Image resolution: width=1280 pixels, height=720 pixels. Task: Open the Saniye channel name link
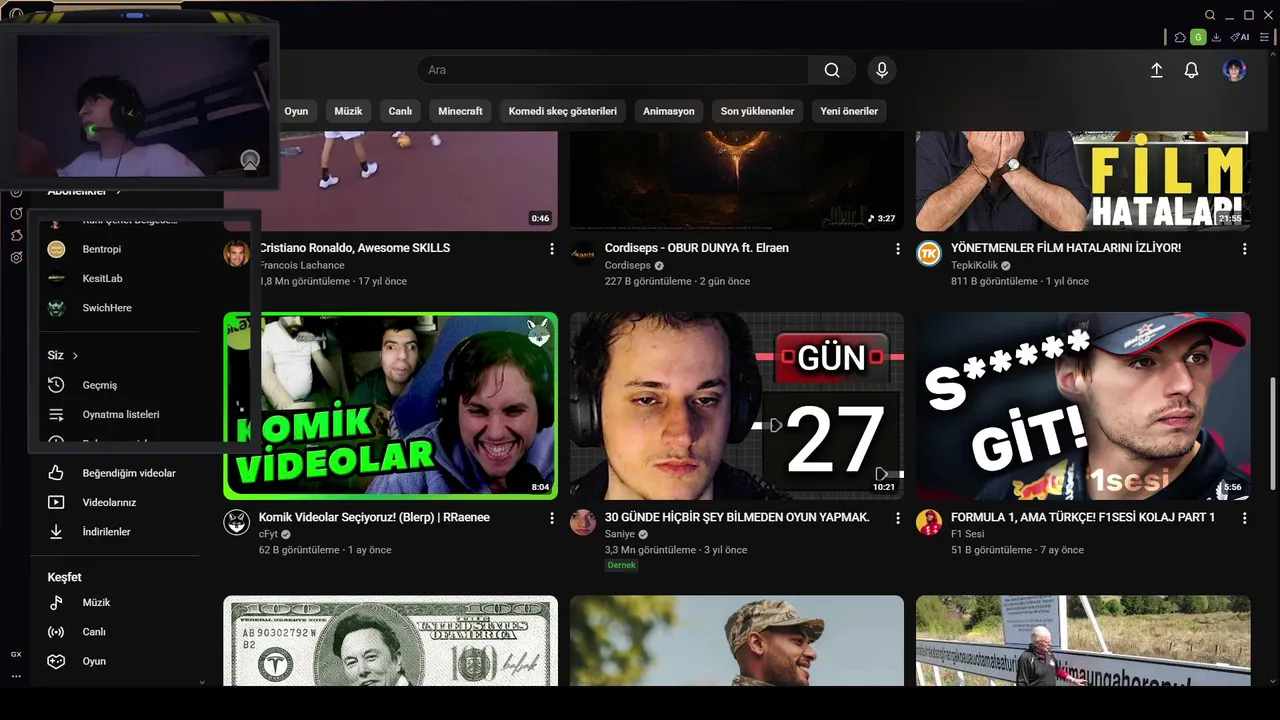621,534
